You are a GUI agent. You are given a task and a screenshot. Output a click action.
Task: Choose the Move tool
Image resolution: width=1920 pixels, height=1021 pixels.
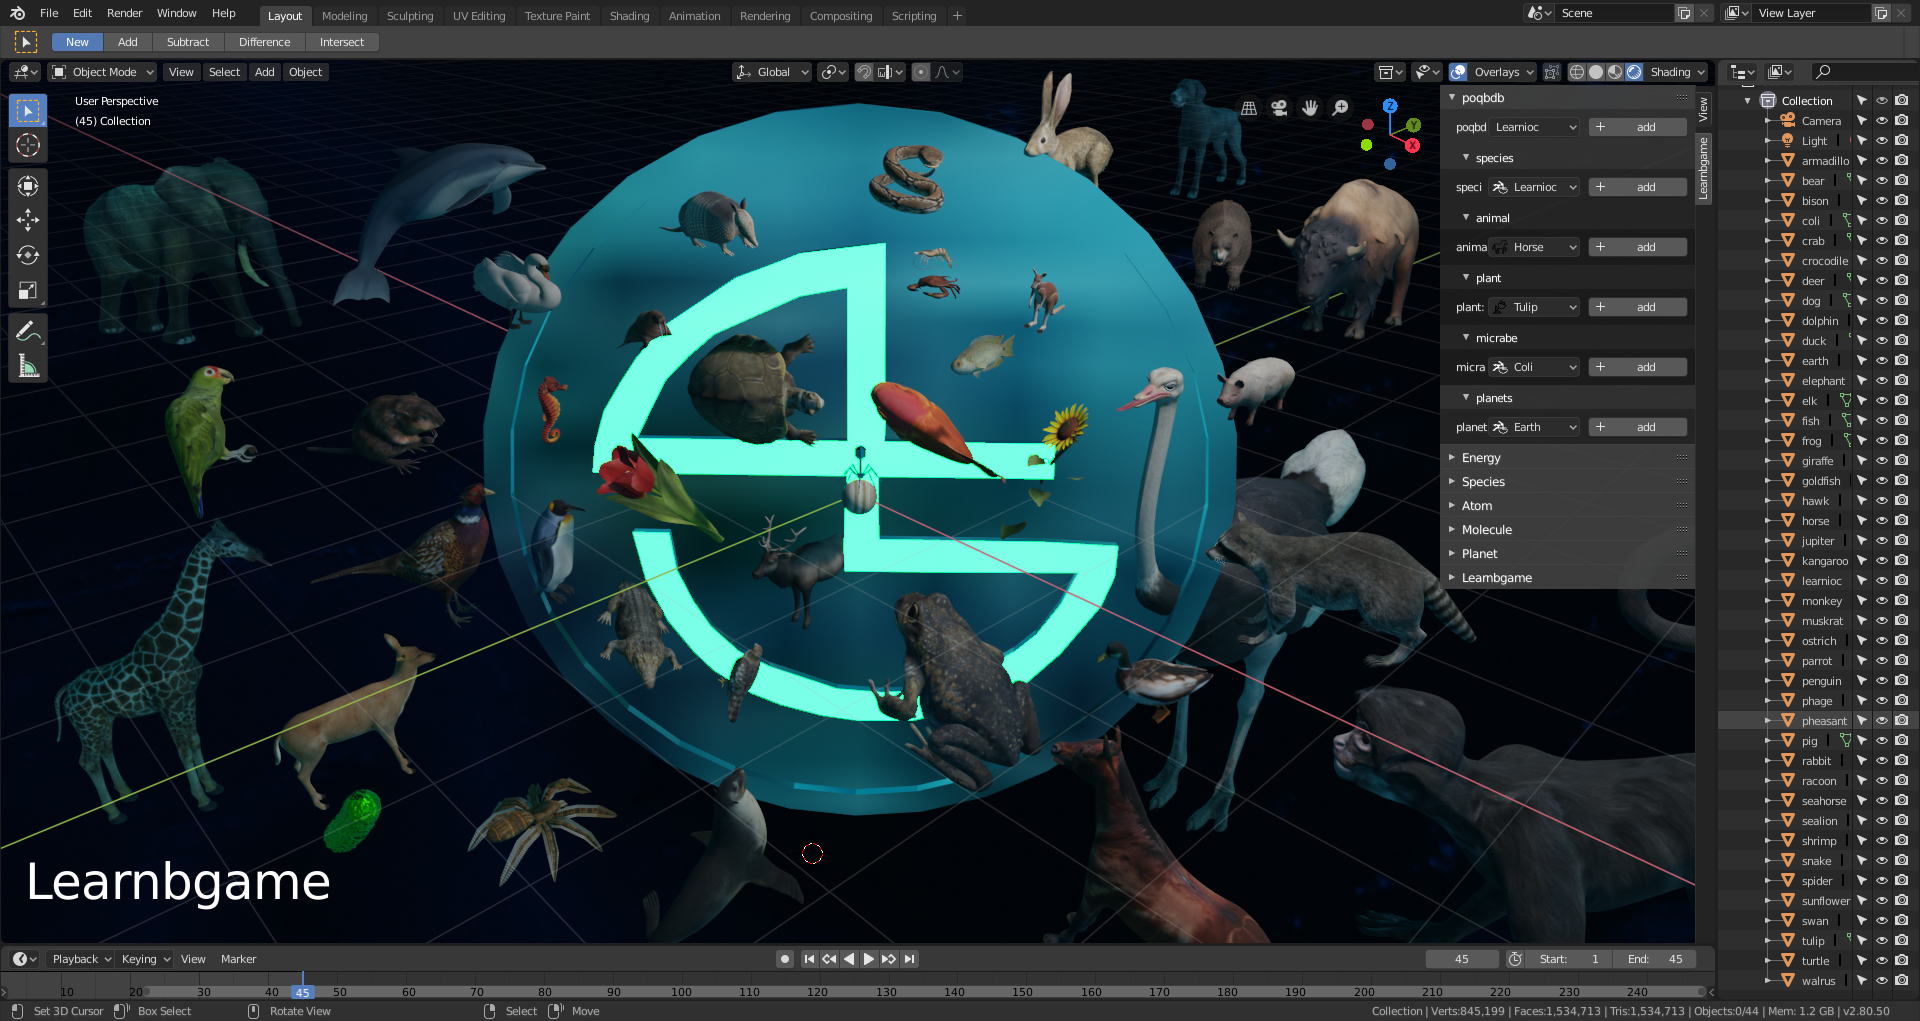[28, 221]
